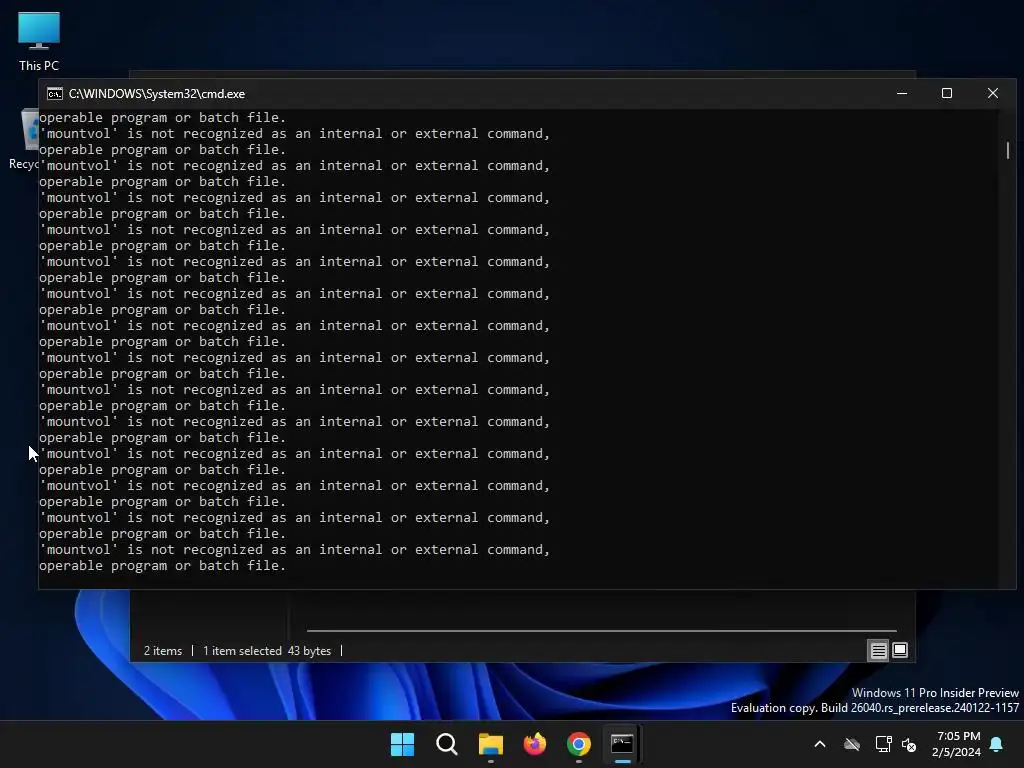This screenshot has width=1024, height=768.
Task: Click the C:\WINDOWS\System32\cmd.exe title text
Action: click(x=157, y=94)
